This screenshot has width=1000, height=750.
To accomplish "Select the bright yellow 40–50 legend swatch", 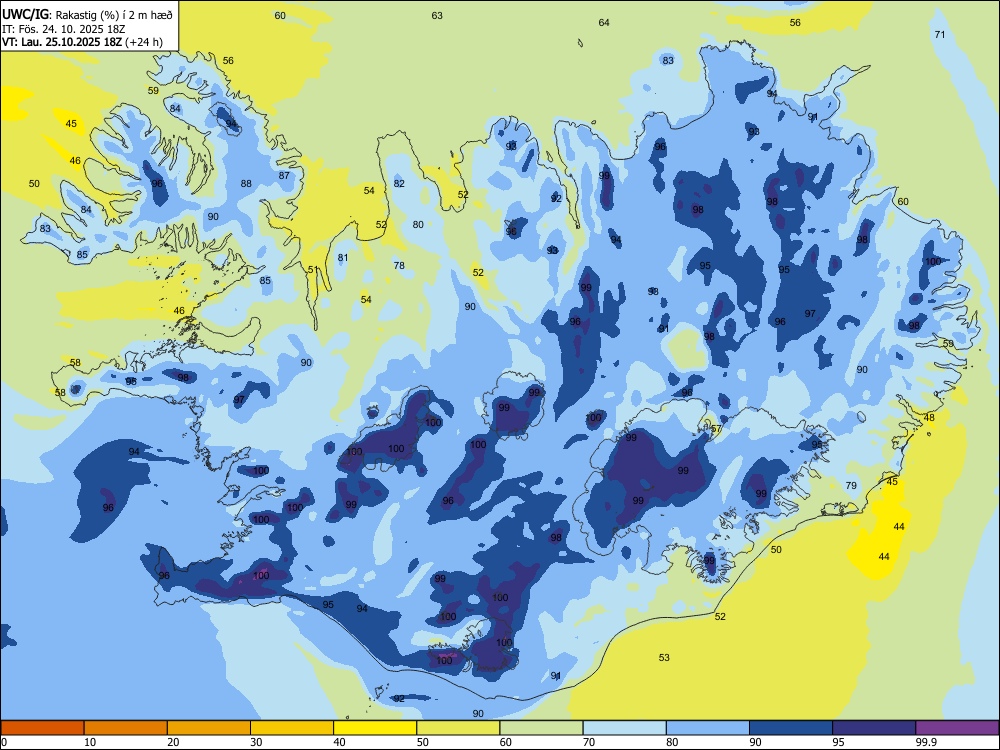I will [375, 728].
